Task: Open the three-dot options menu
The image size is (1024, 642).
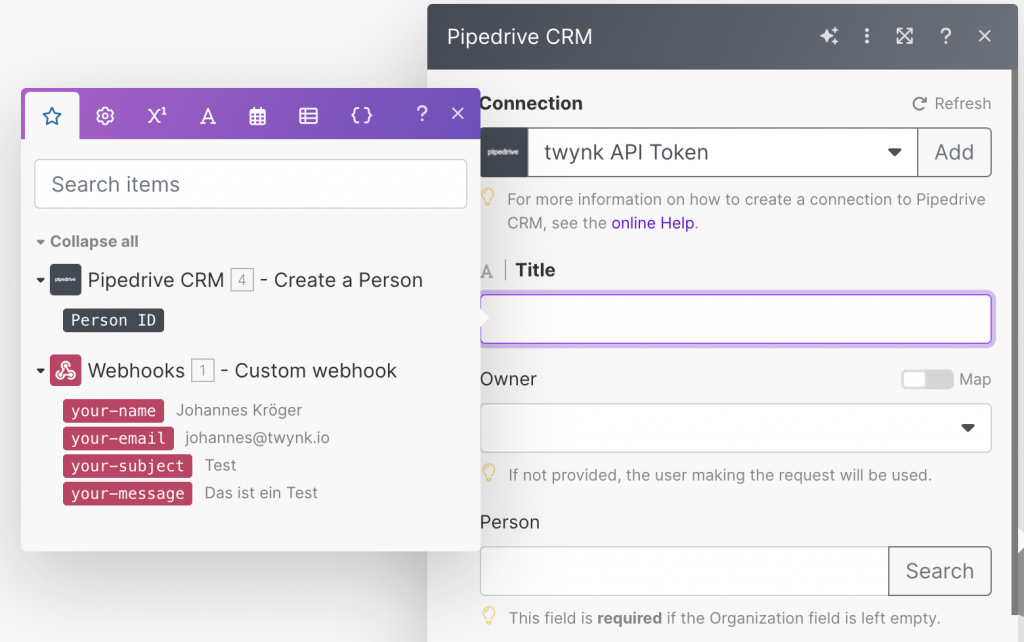Action: coord(867,37)
